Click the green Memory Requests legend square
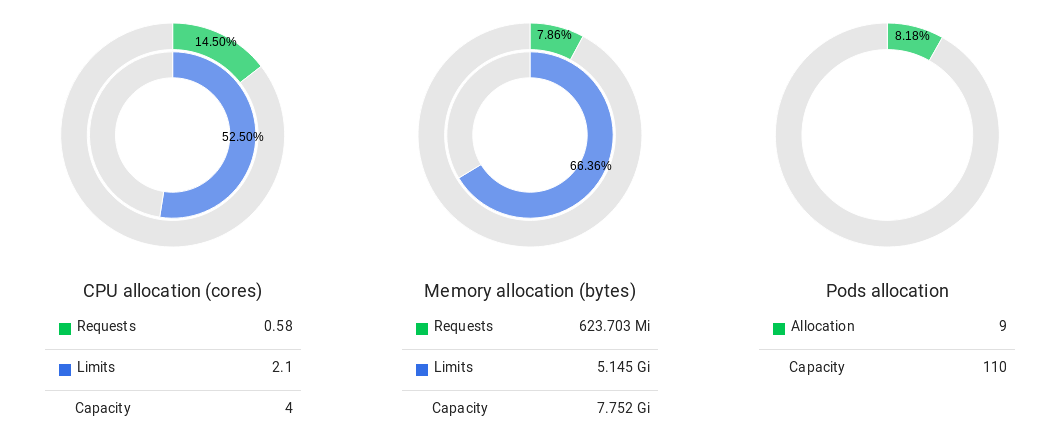Screen dimensions: 1047x439 click(422, 329)
